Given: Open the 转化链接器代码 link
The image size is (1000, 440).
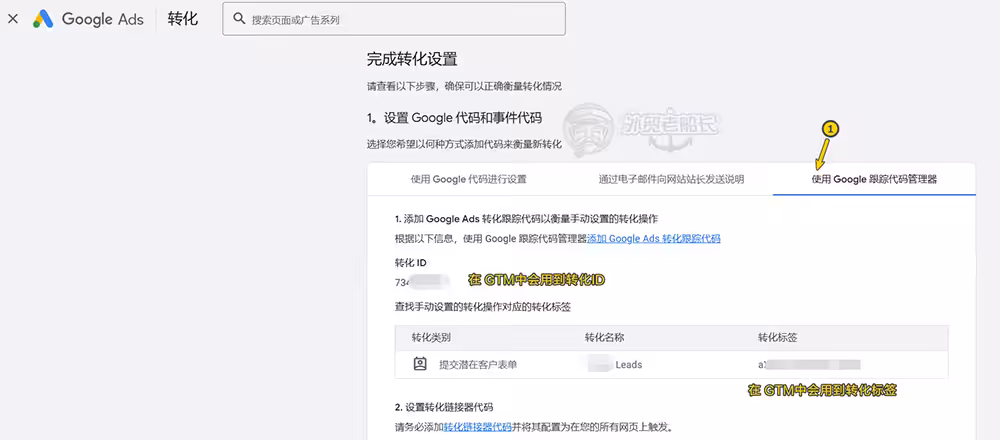Looking at the screenshot, I should tap(478, 427).
